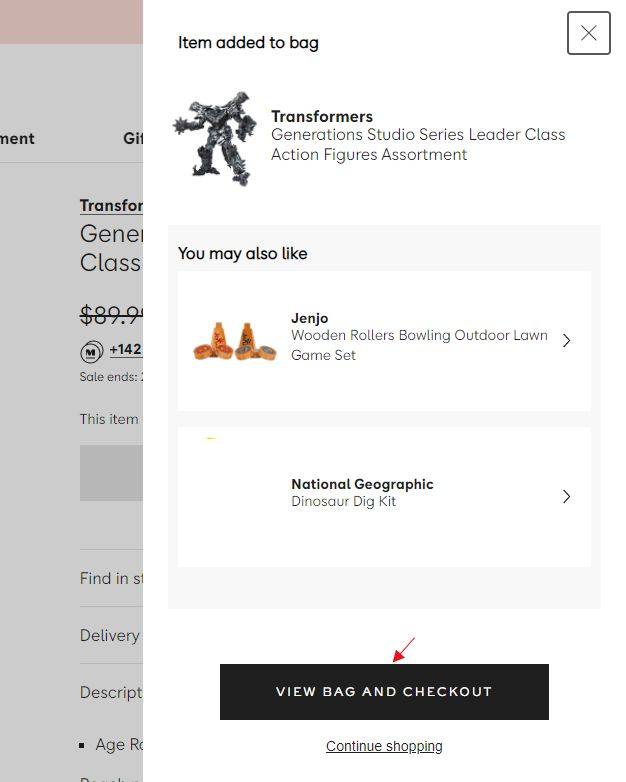Expand the Find in store section
The height and width of the screenshot is (782, 626).
click(111, 578)
